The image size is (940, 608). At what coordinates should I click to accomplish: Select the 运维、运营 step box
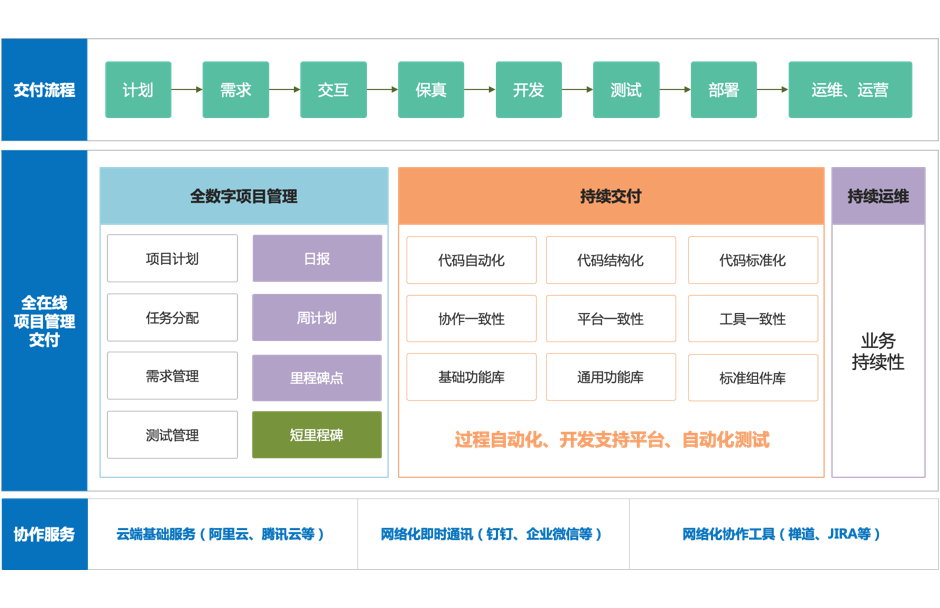coord(850,89)
